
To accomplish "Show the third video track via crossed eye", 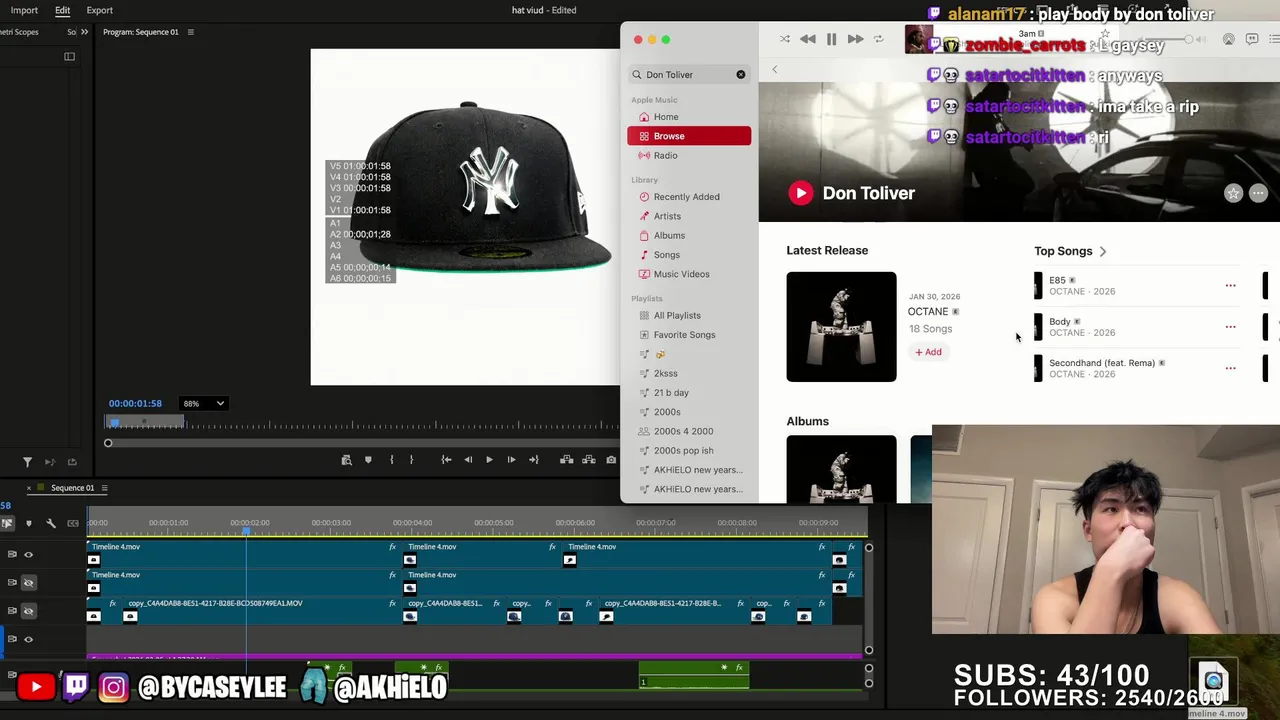I will 28,610.
